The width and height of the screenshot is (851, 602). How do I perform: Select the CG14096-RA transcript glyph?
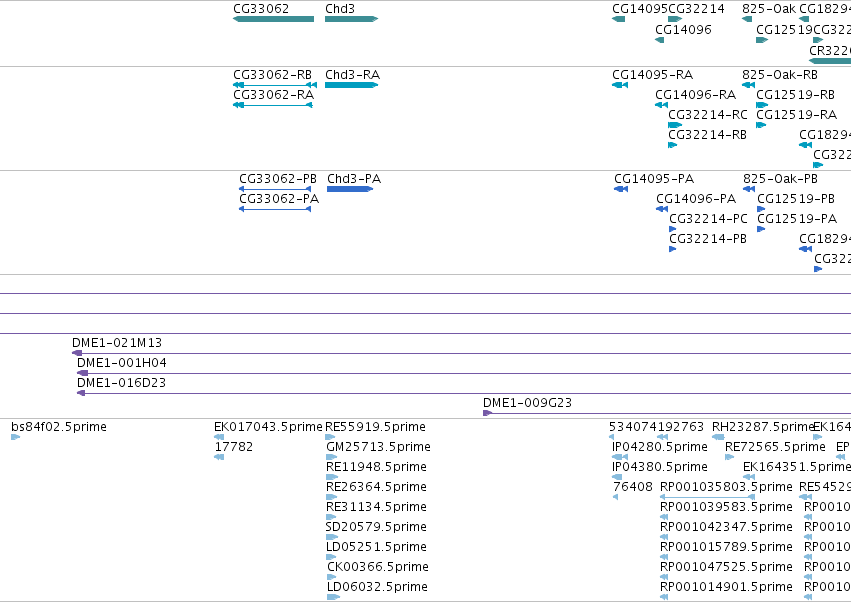[661, 105]
